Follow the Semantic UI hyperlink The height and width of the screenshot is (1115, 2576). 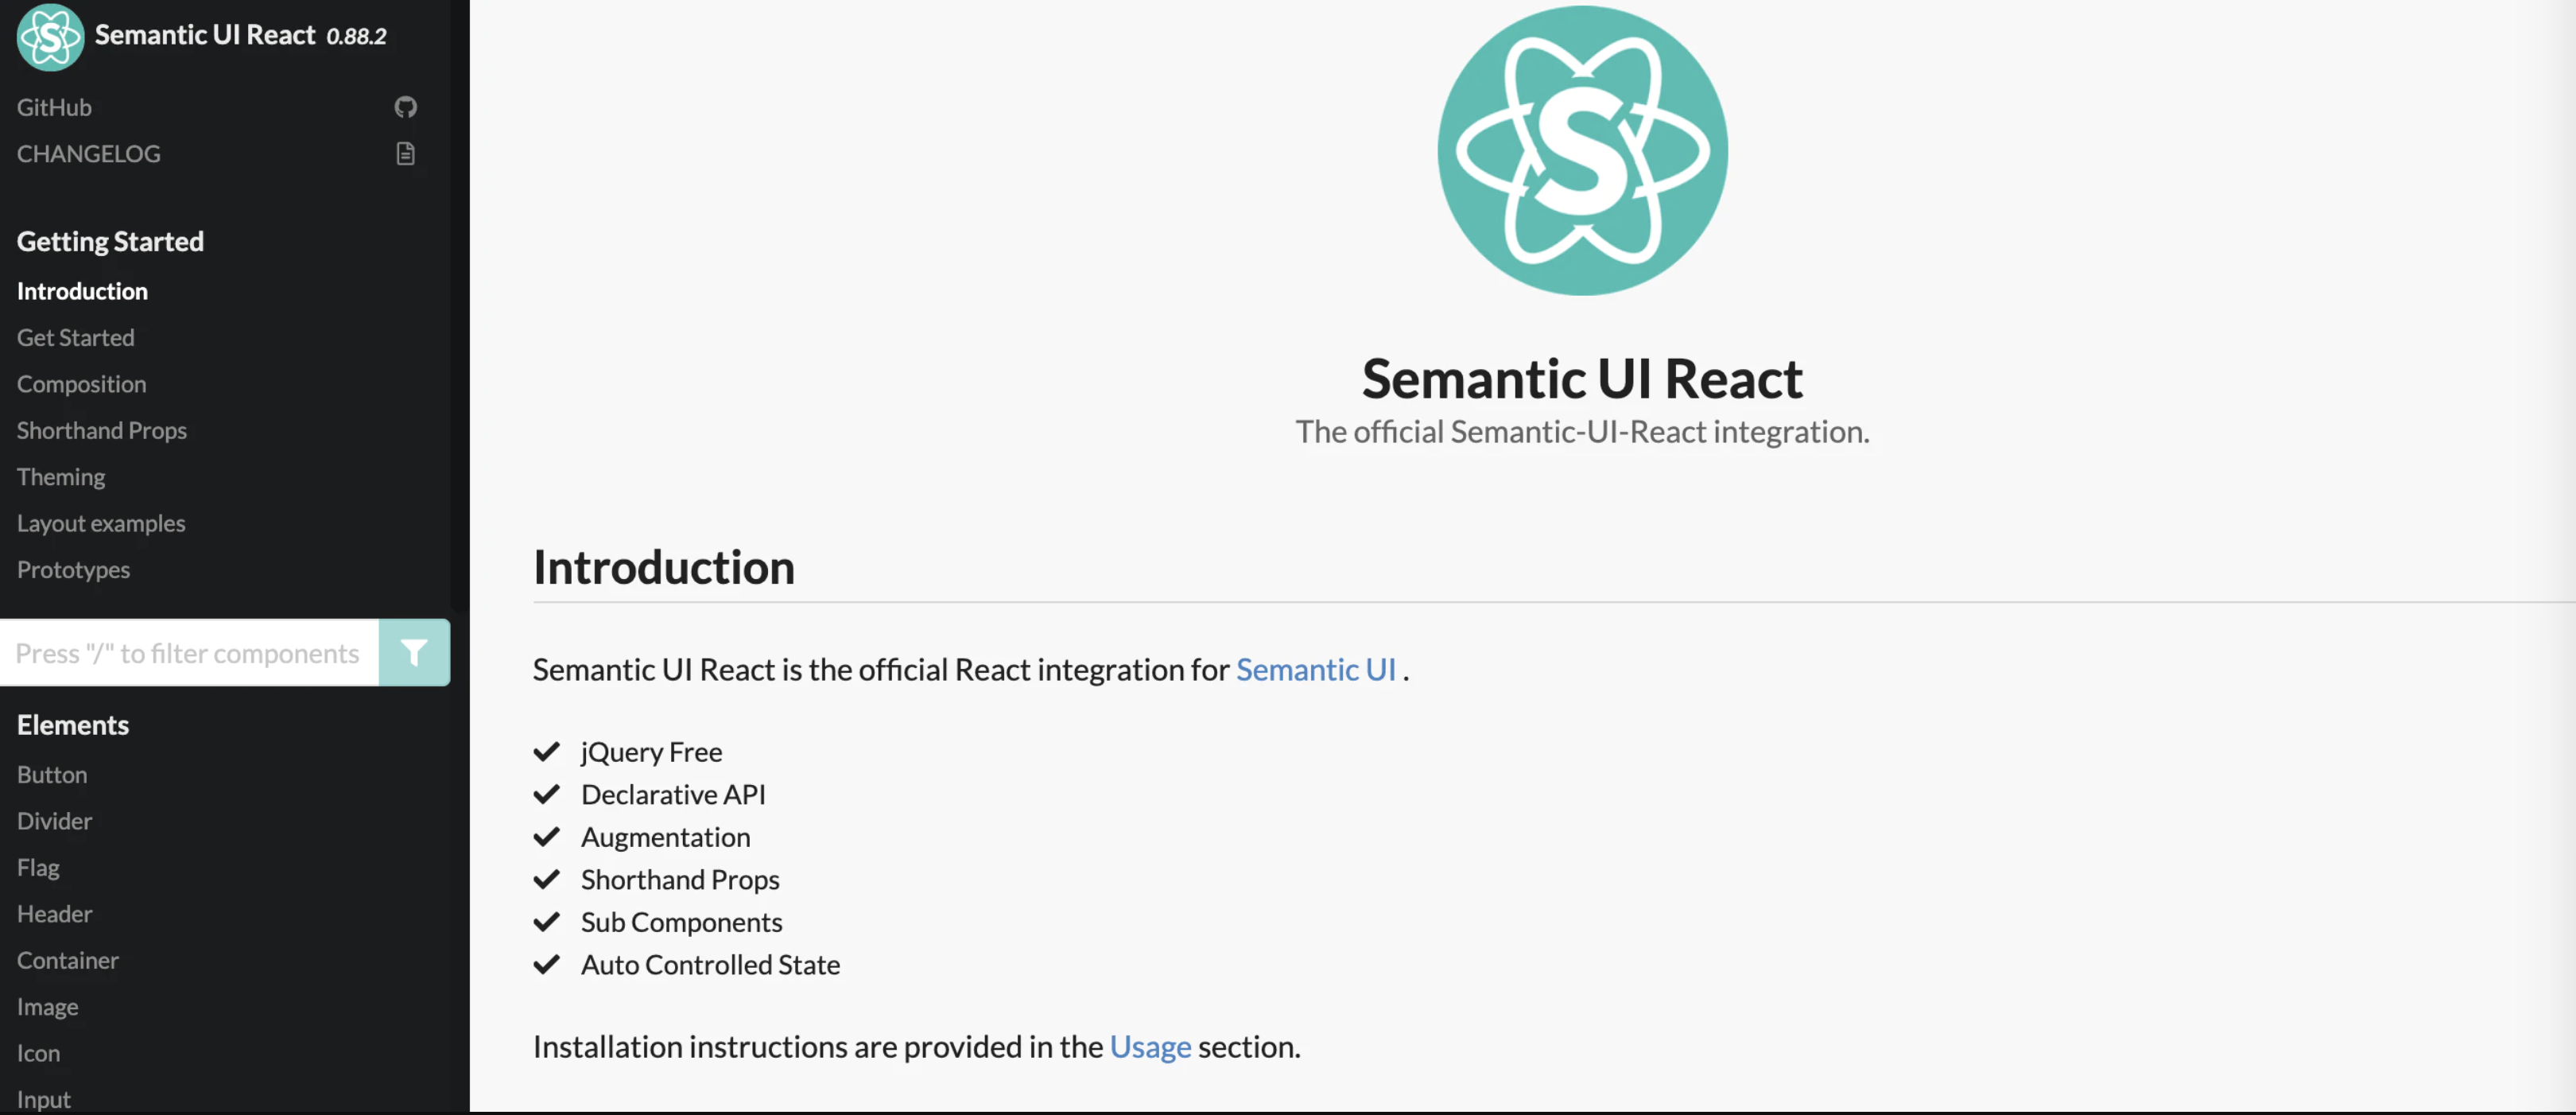click(x=1315, y=669)
